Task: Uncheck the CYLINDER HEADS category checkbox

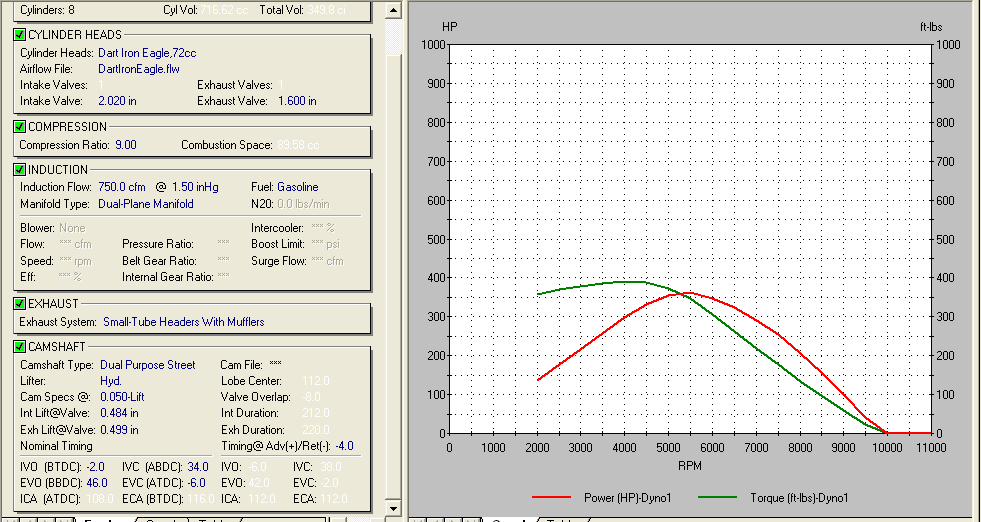Action: click(x=20, y=35)
